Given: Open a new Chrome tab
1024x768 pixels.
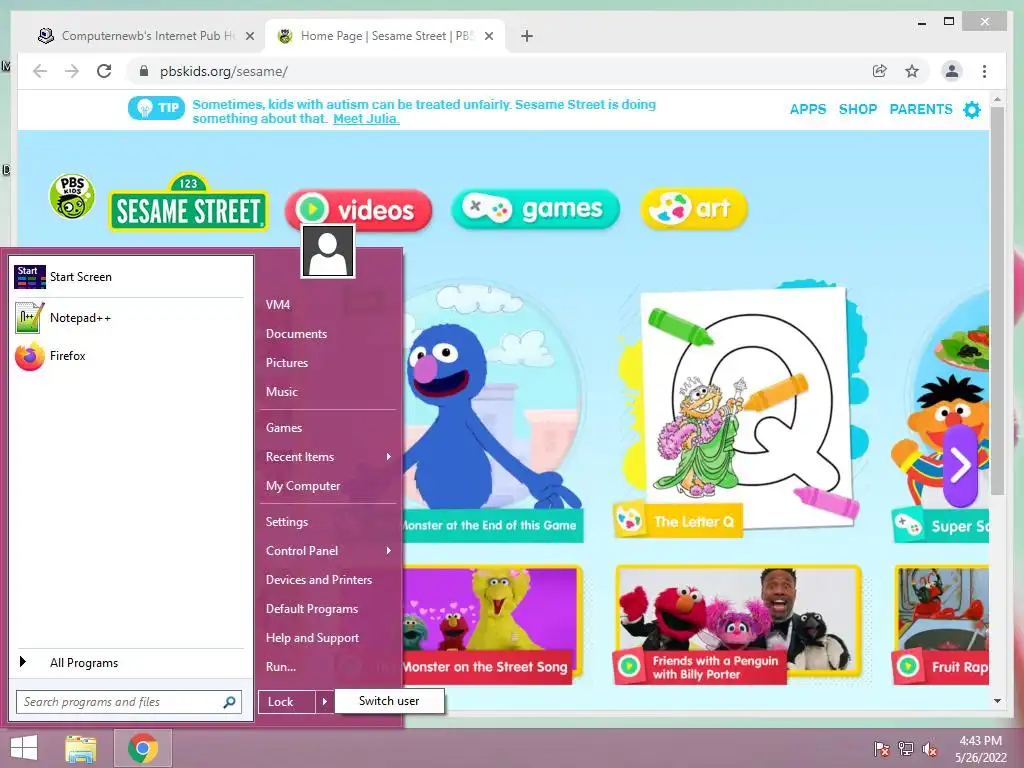Looking at the screenshot, I should click(x=527, y=36).
